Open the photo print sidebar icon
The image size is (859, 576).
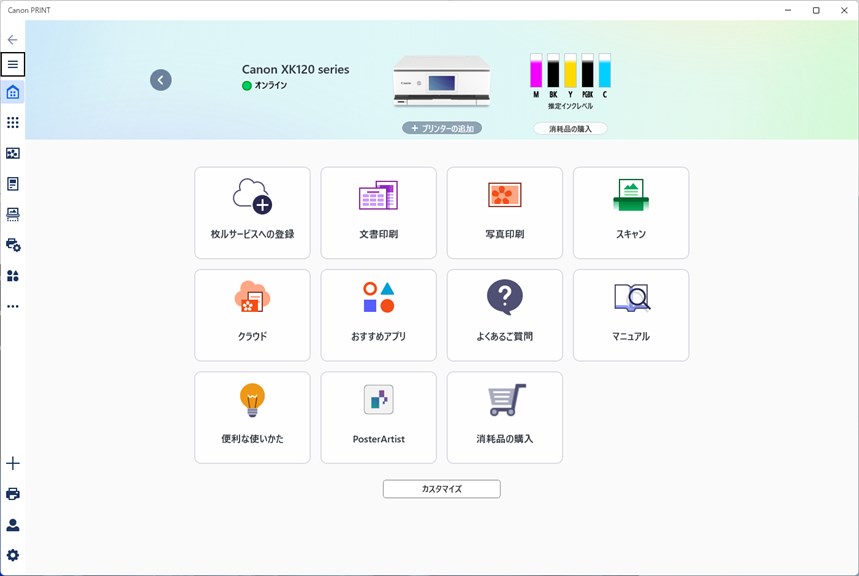pos(13,153)
